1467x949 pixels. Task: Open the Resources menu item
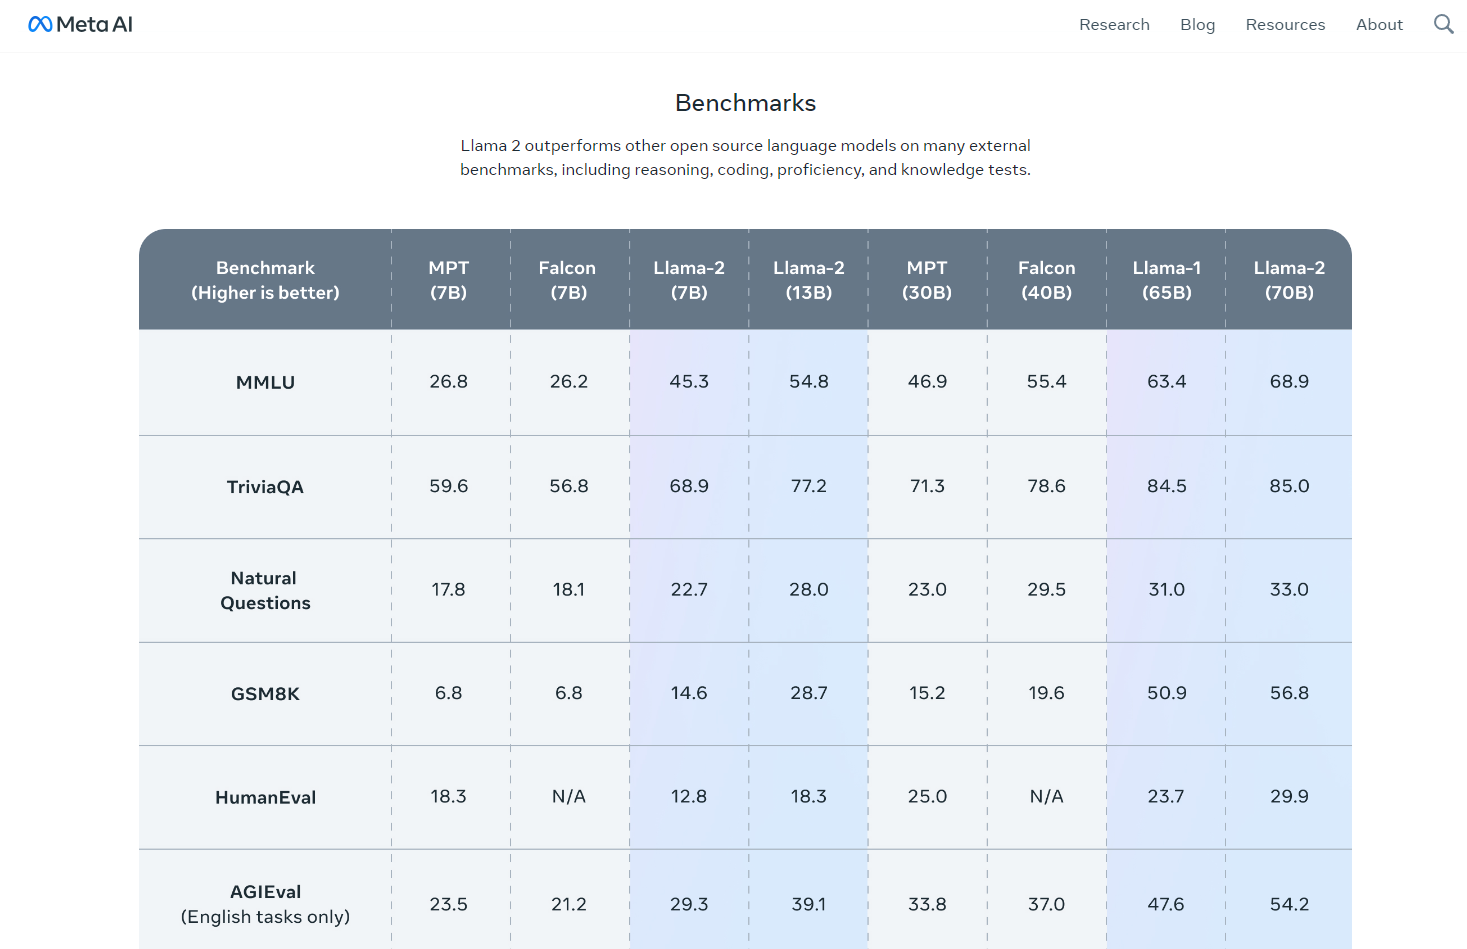click(1285, 24)
